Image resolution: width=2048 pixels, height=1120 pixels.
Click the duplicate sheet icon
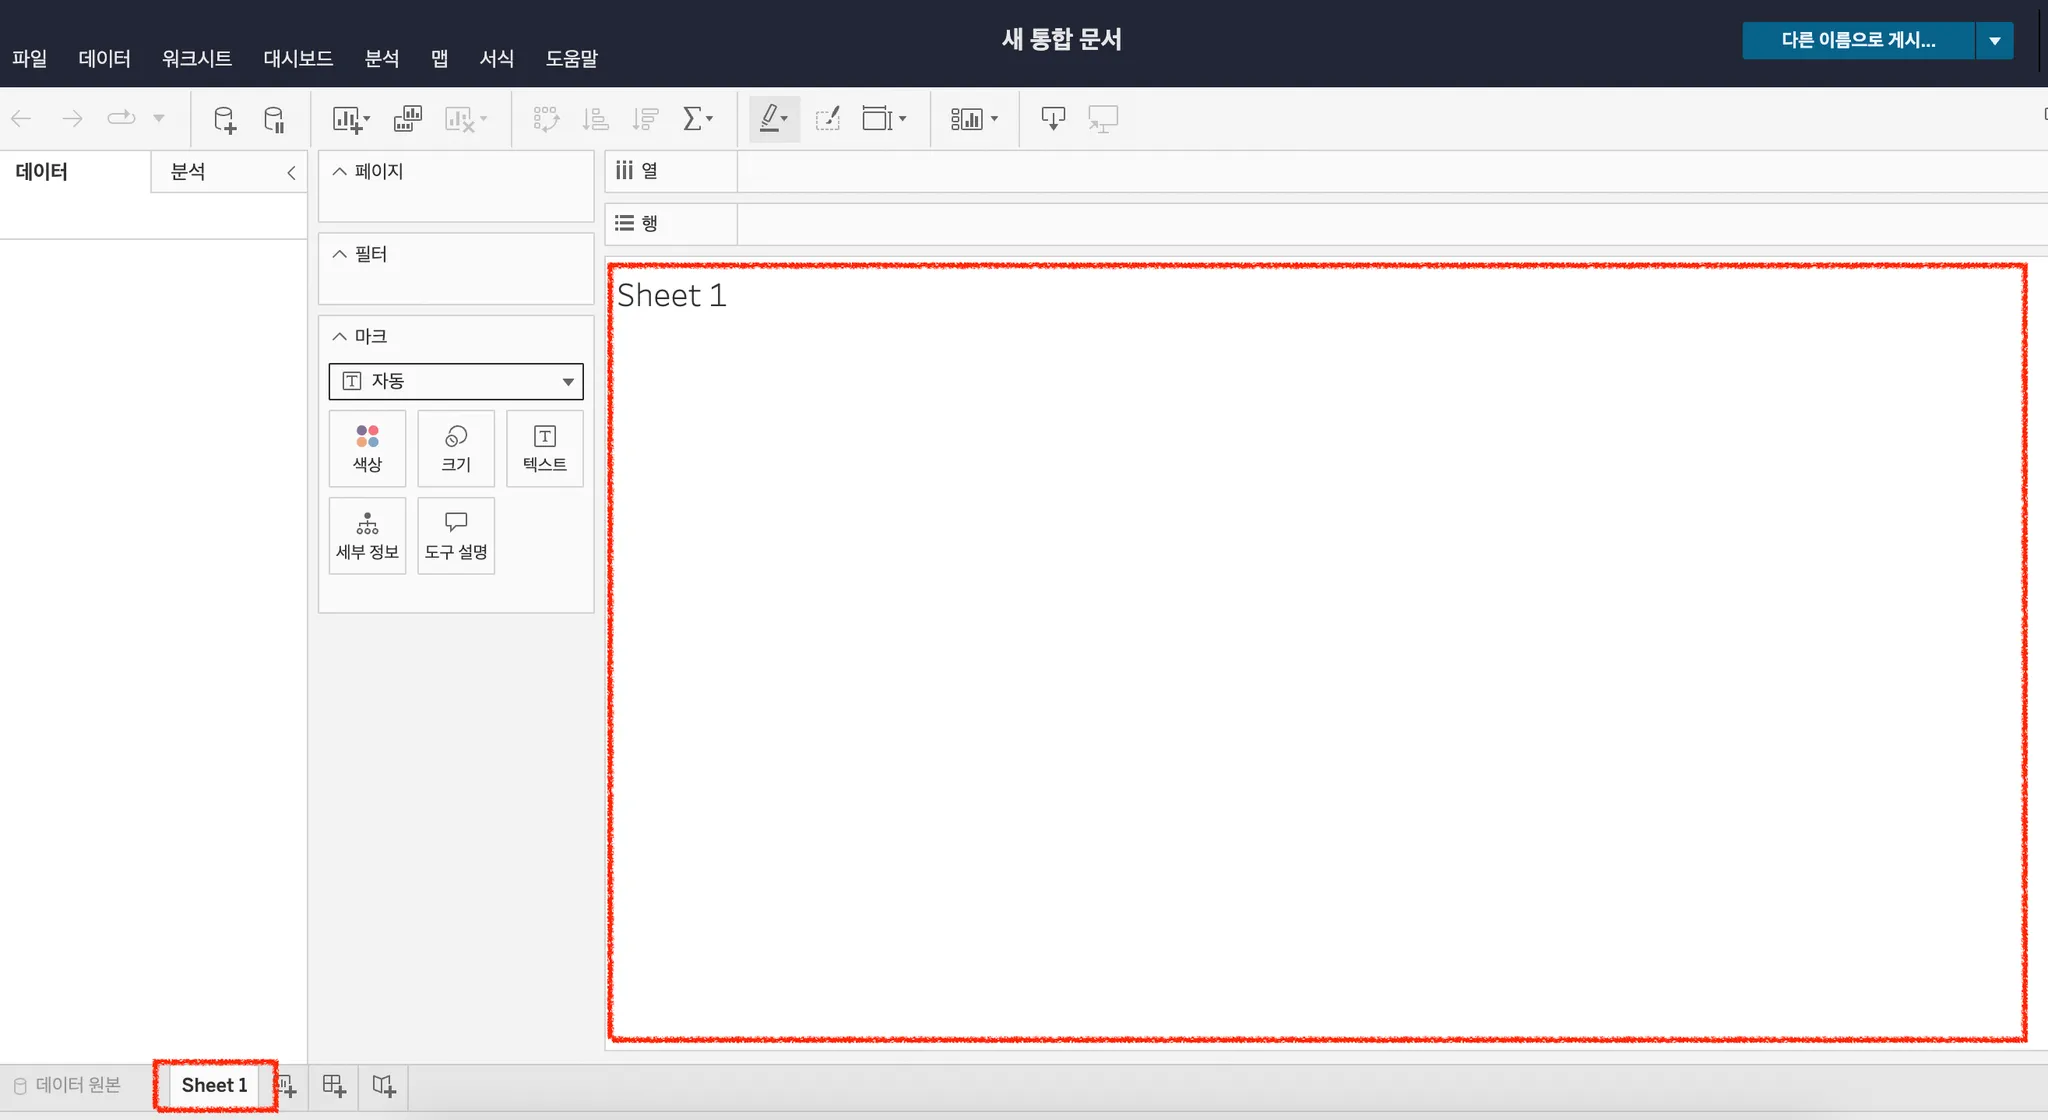click(408, 120)
